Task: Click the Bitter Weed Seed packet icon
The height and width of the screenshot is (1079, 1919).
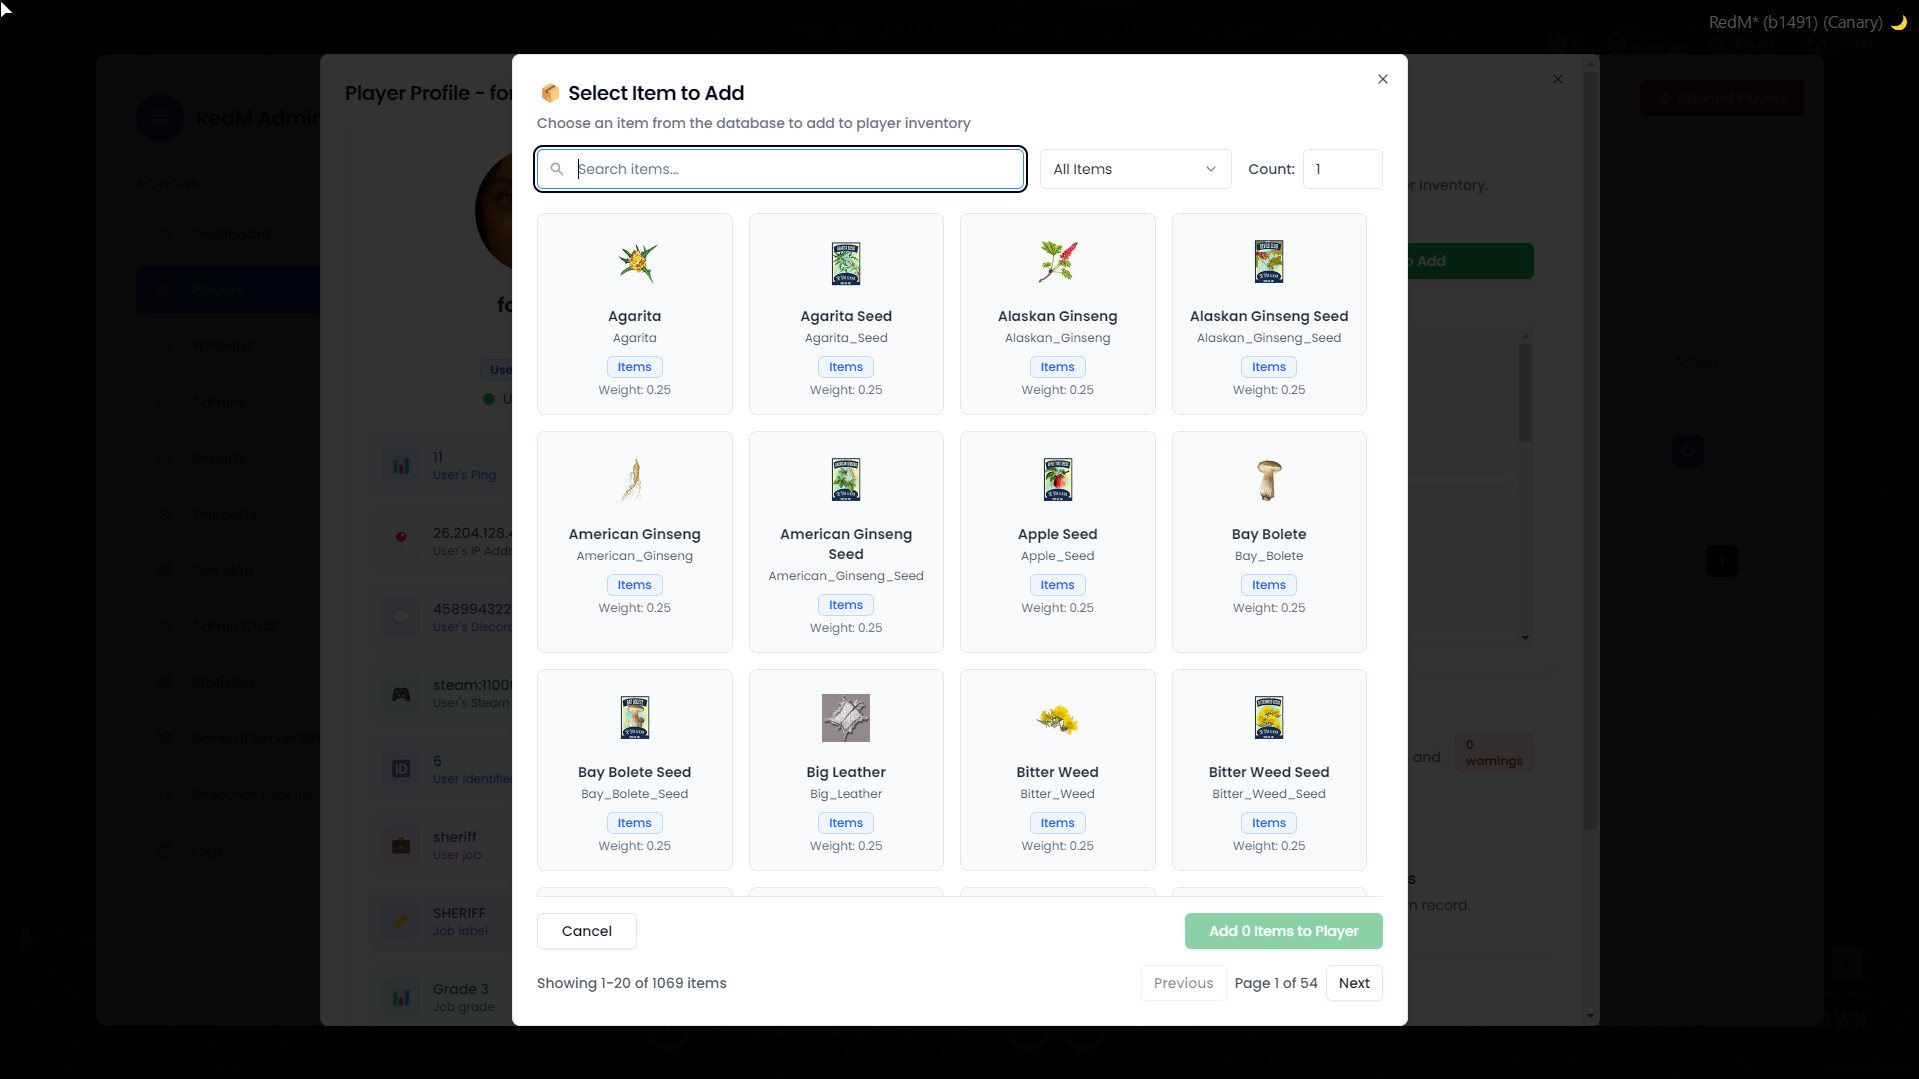Action: (x=1268, y=718)
